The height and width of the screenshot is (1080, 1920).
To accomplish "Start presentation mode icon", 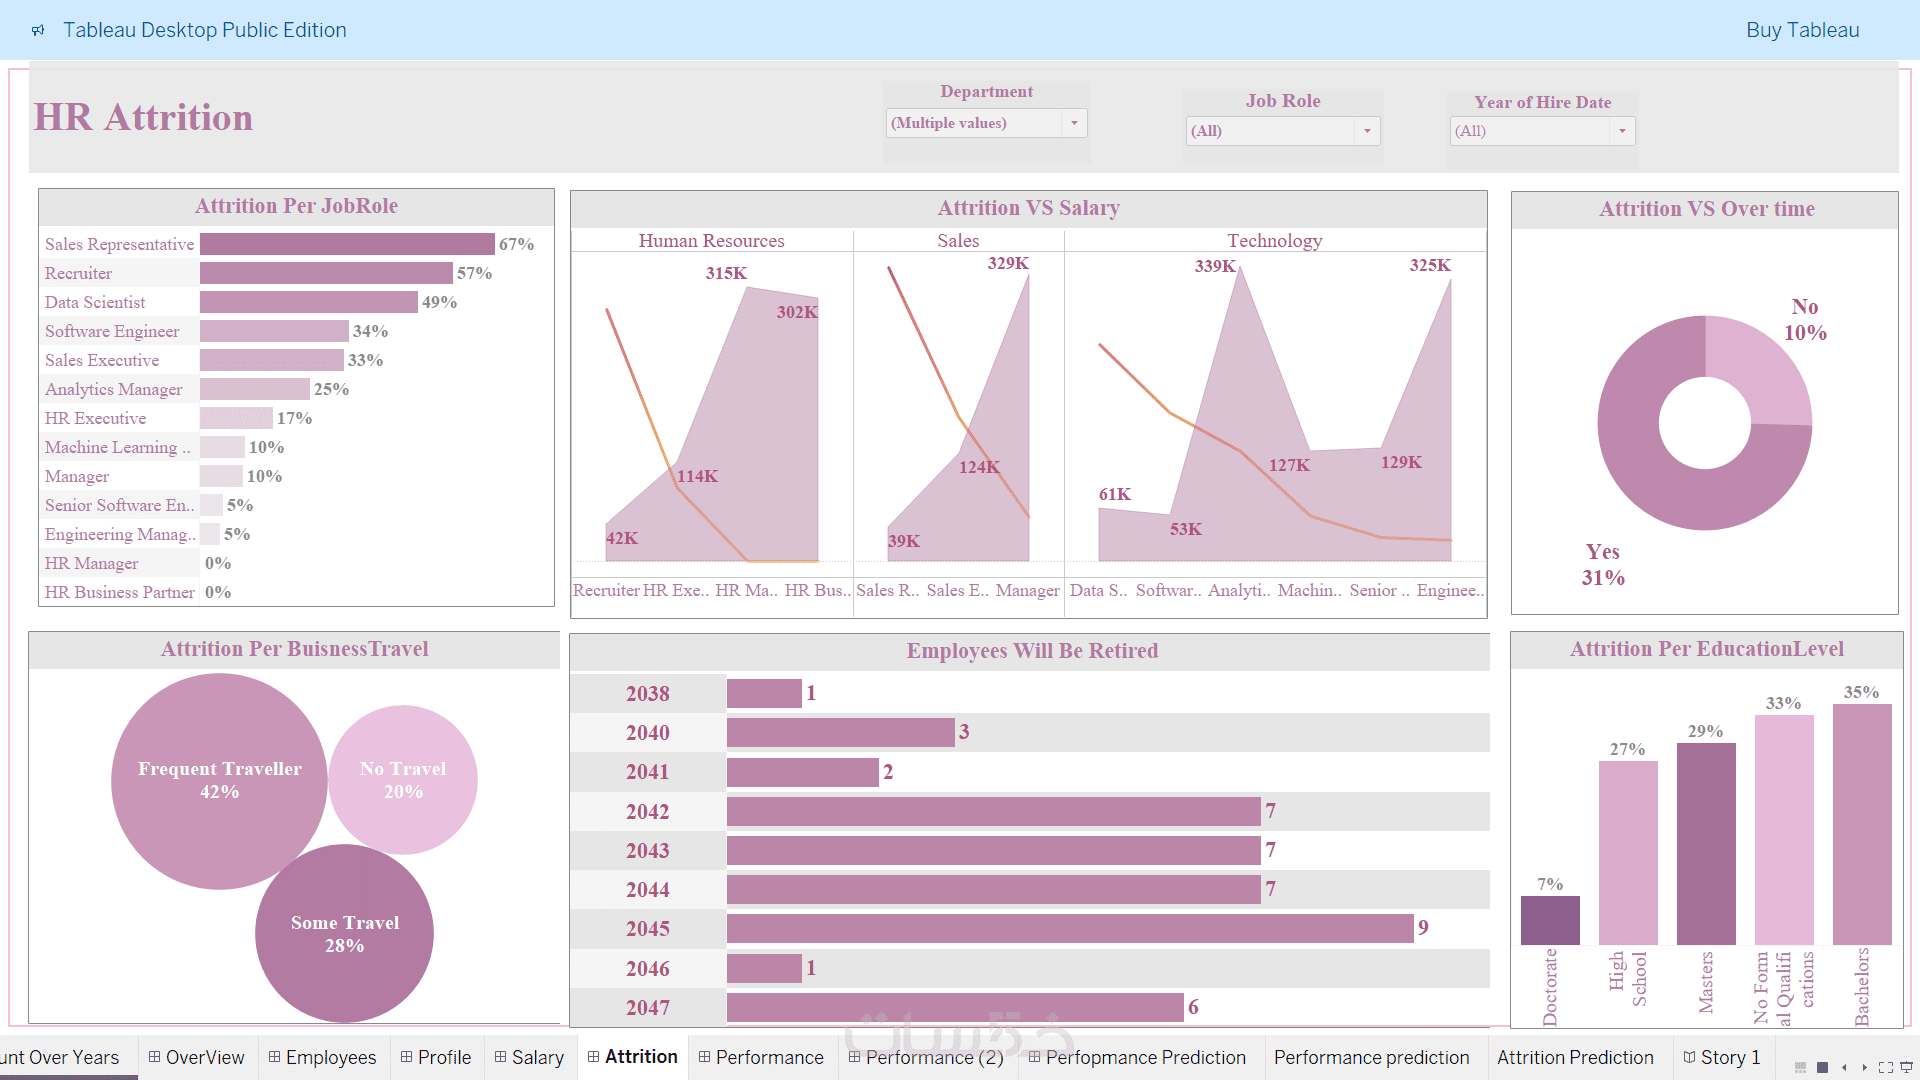I will [x=1906, y=1067].
